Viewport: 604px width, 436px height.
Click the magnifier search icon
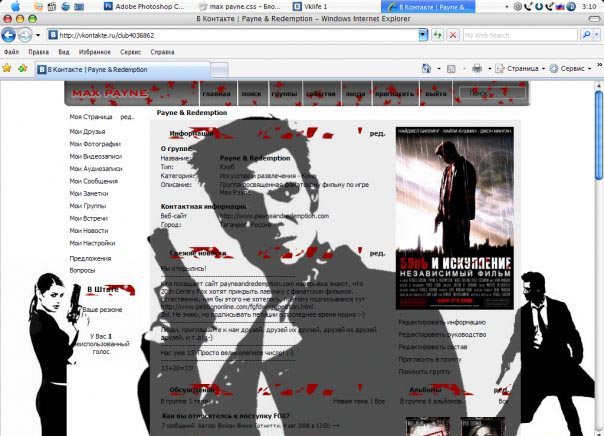click(586, 35)
